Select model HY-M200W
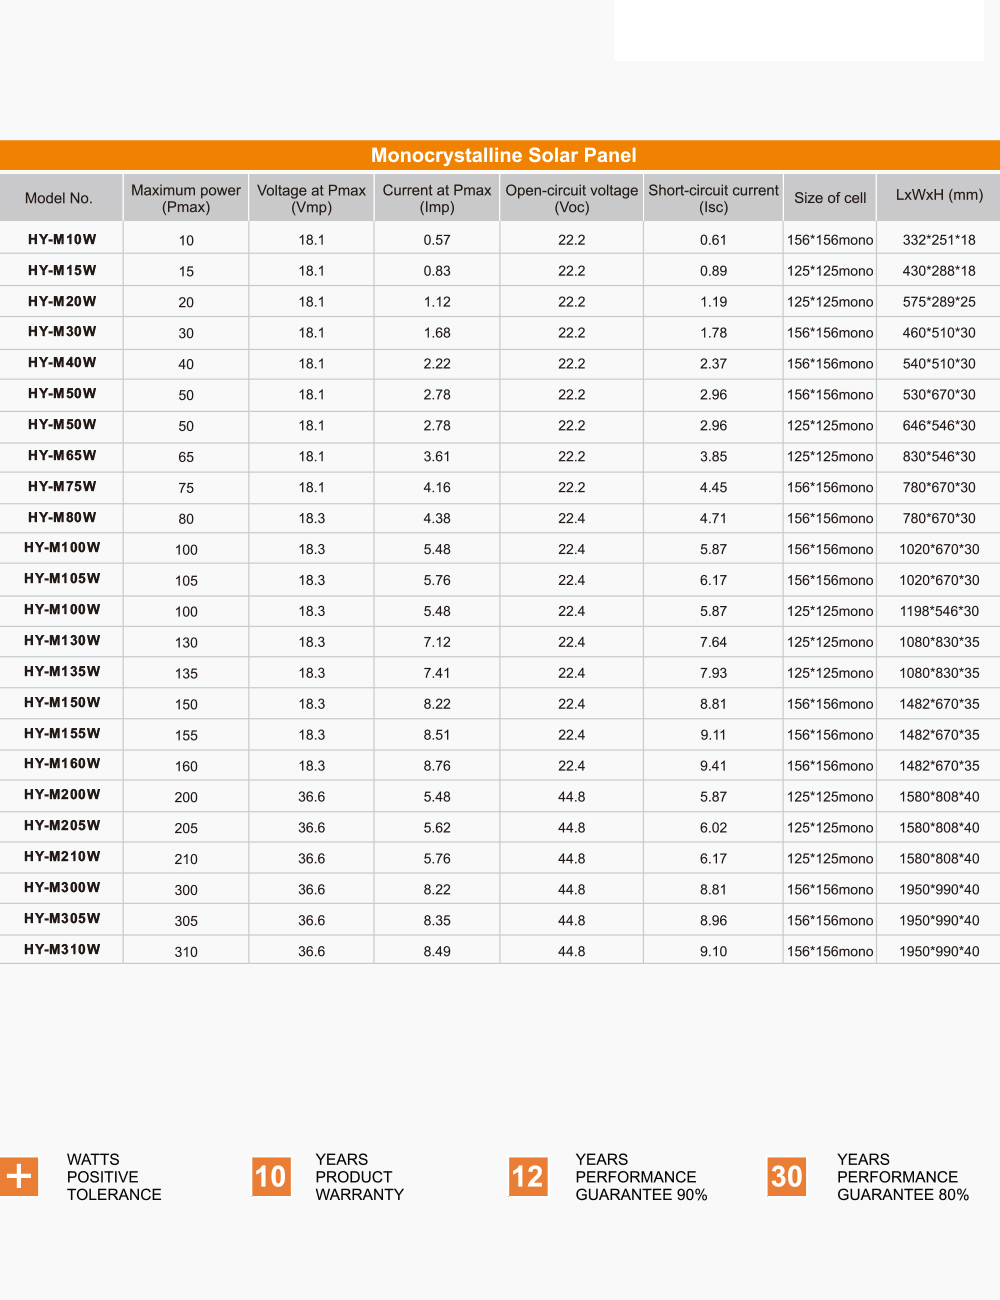Image resolution: width=1000 pixels, height=1300 pixels. (x=62, y=794)
